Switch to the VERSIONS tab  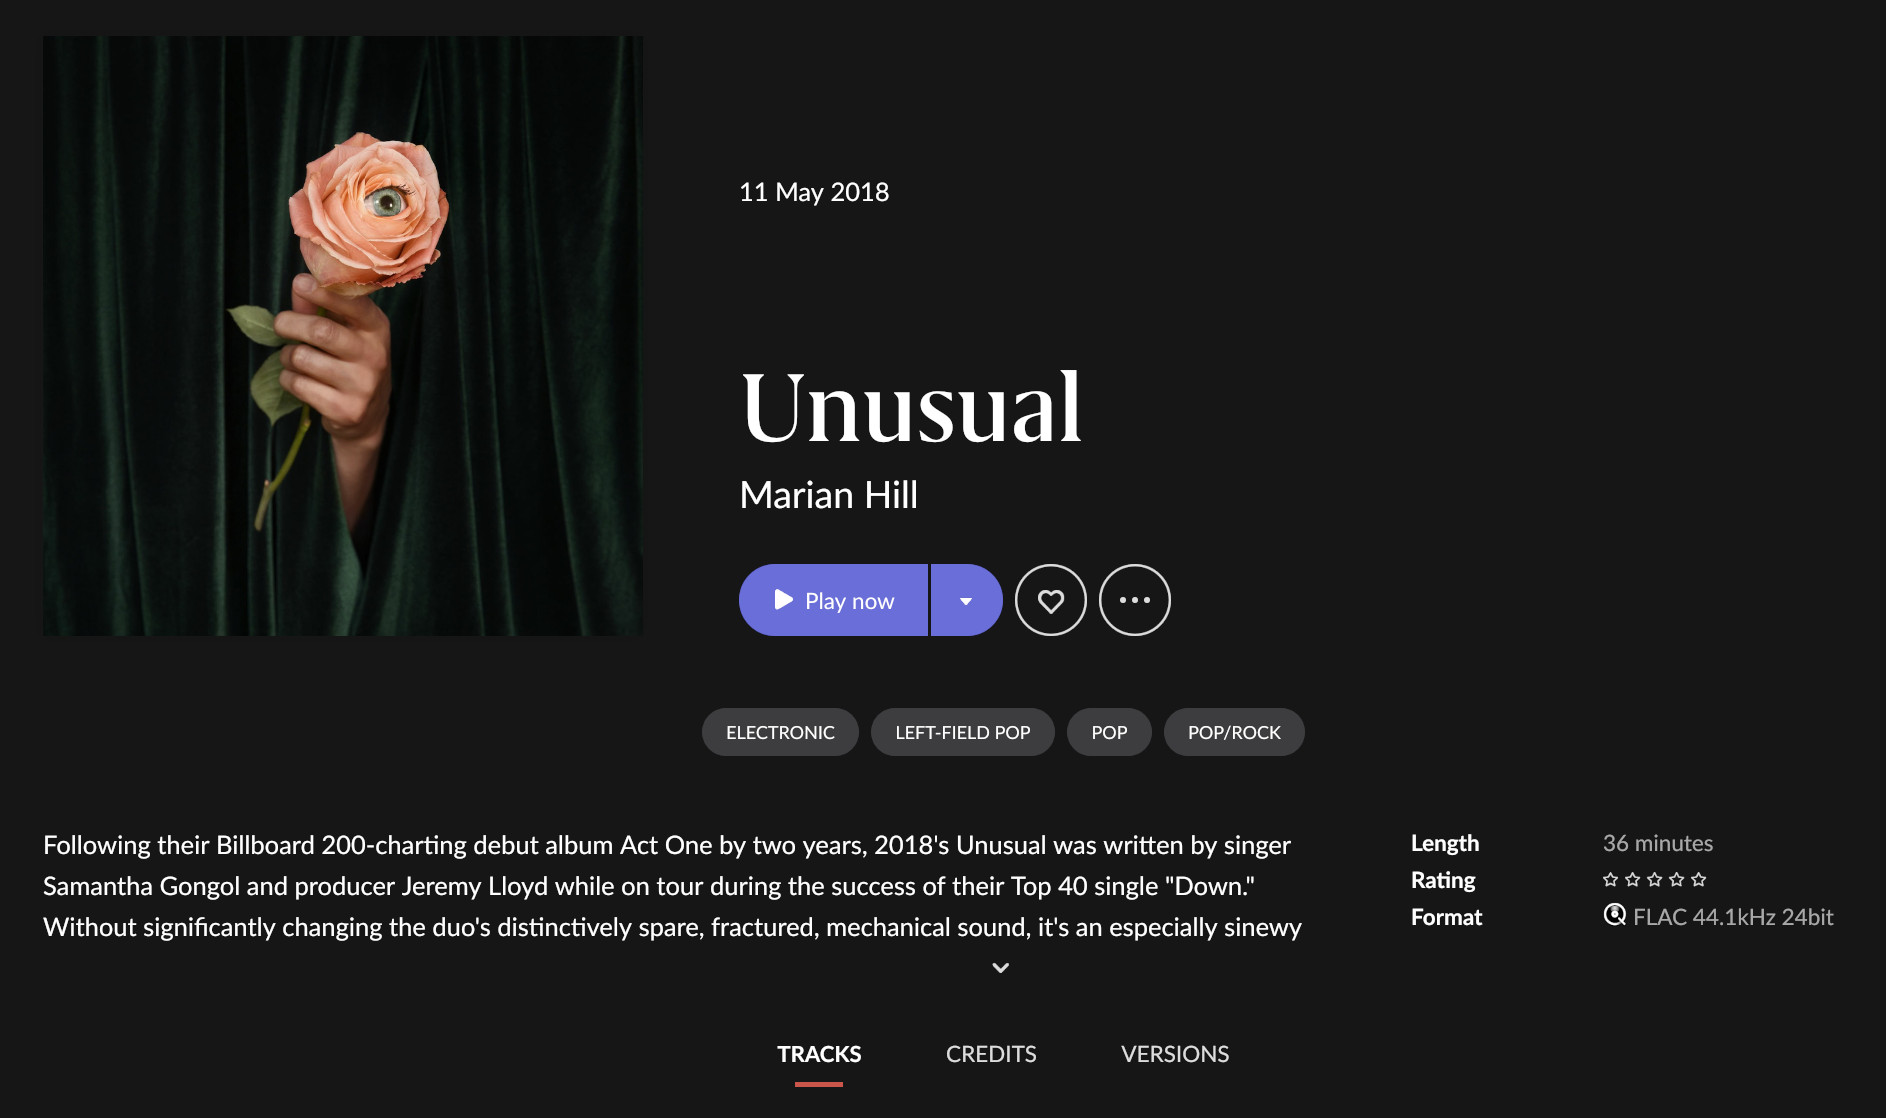click(x=1175, y=1054)
